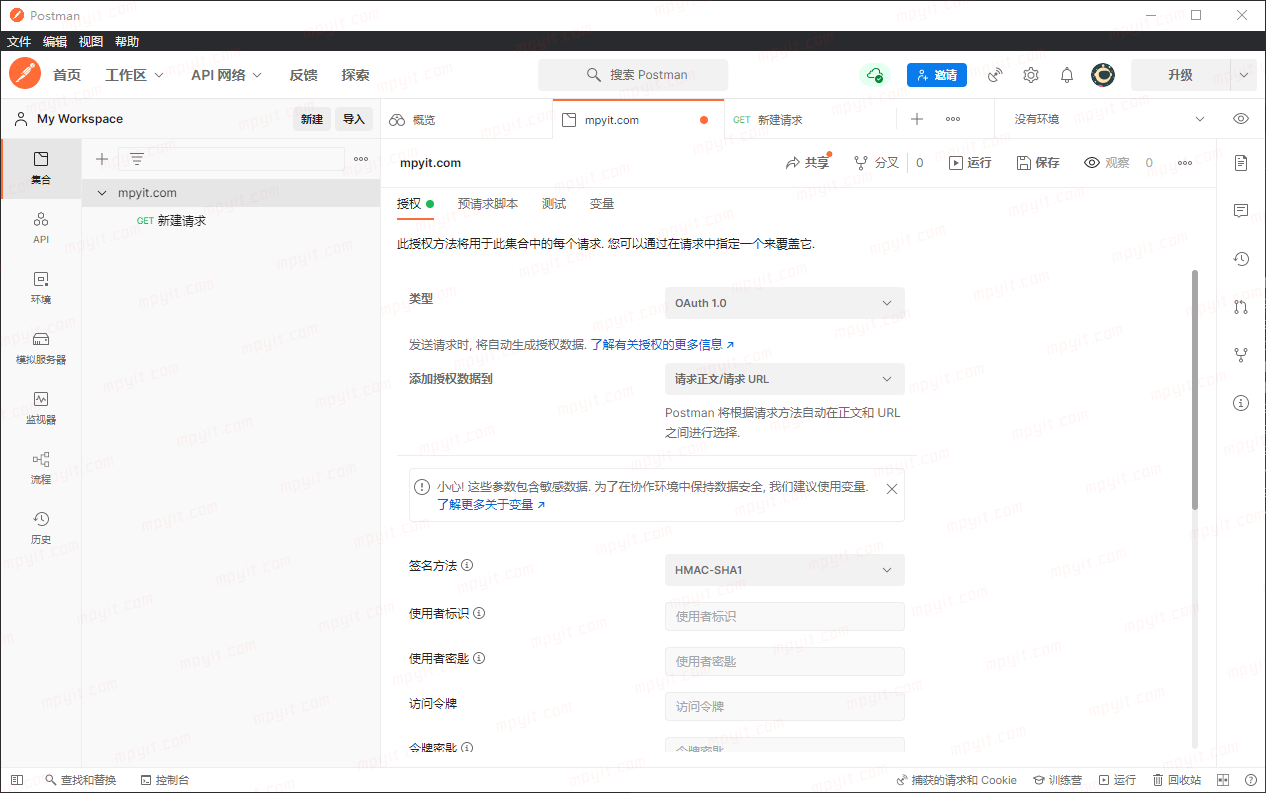The image size is (1266, 793).
Task: Click the filter icon in collection search
Action: [x=137, y=159]
